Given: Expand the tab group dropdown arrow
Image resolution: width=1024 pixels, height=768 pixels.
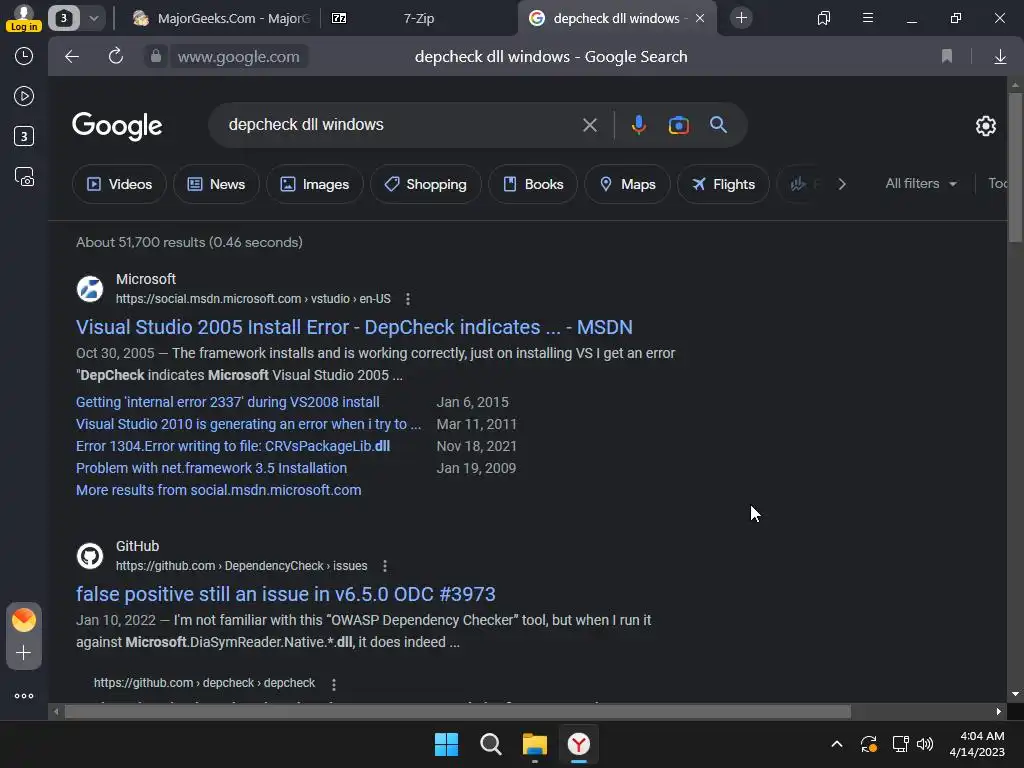Looking at the screenshot, I should click(x=94, y=18).
